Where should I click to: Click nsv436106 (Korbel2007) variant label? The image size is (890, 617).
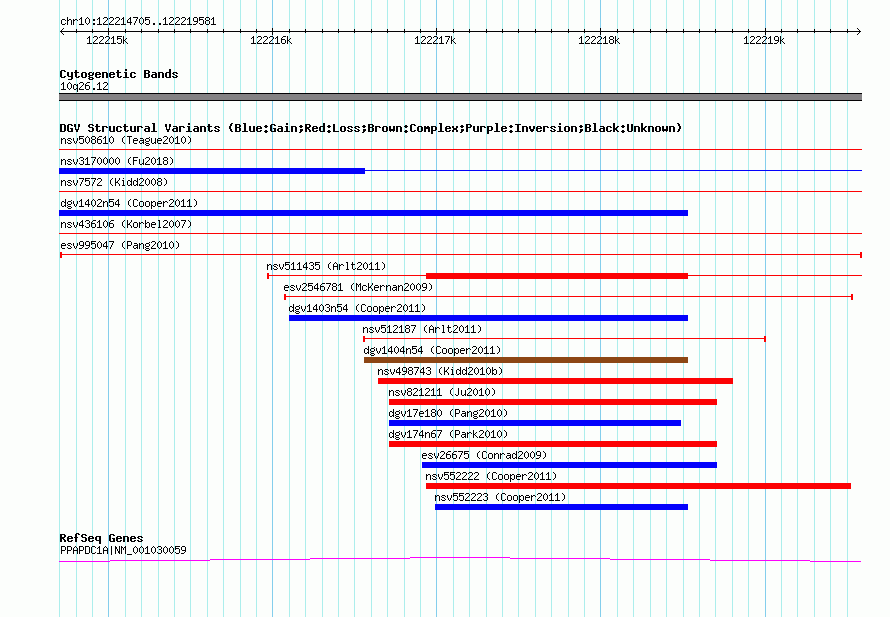pos(126,224)
